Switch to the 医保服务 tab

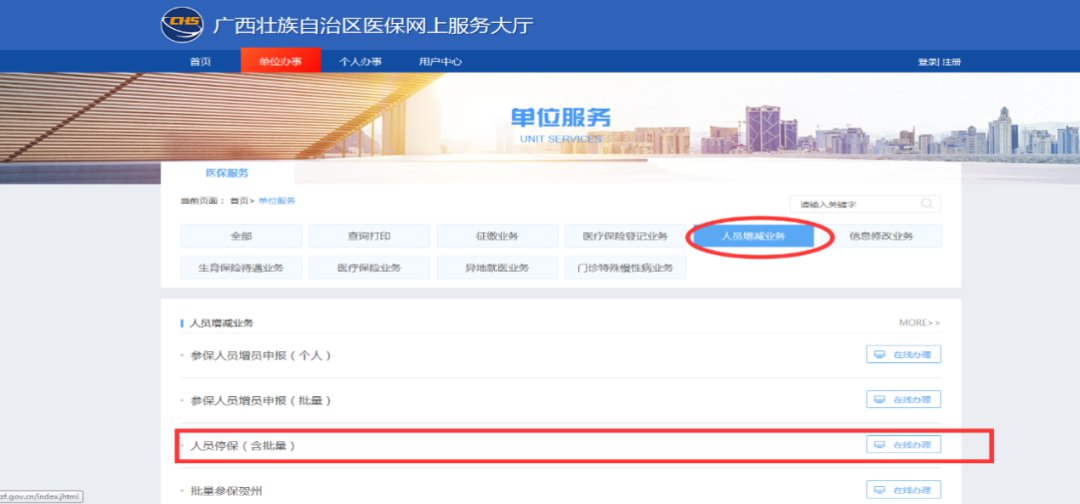pos(227,173)
